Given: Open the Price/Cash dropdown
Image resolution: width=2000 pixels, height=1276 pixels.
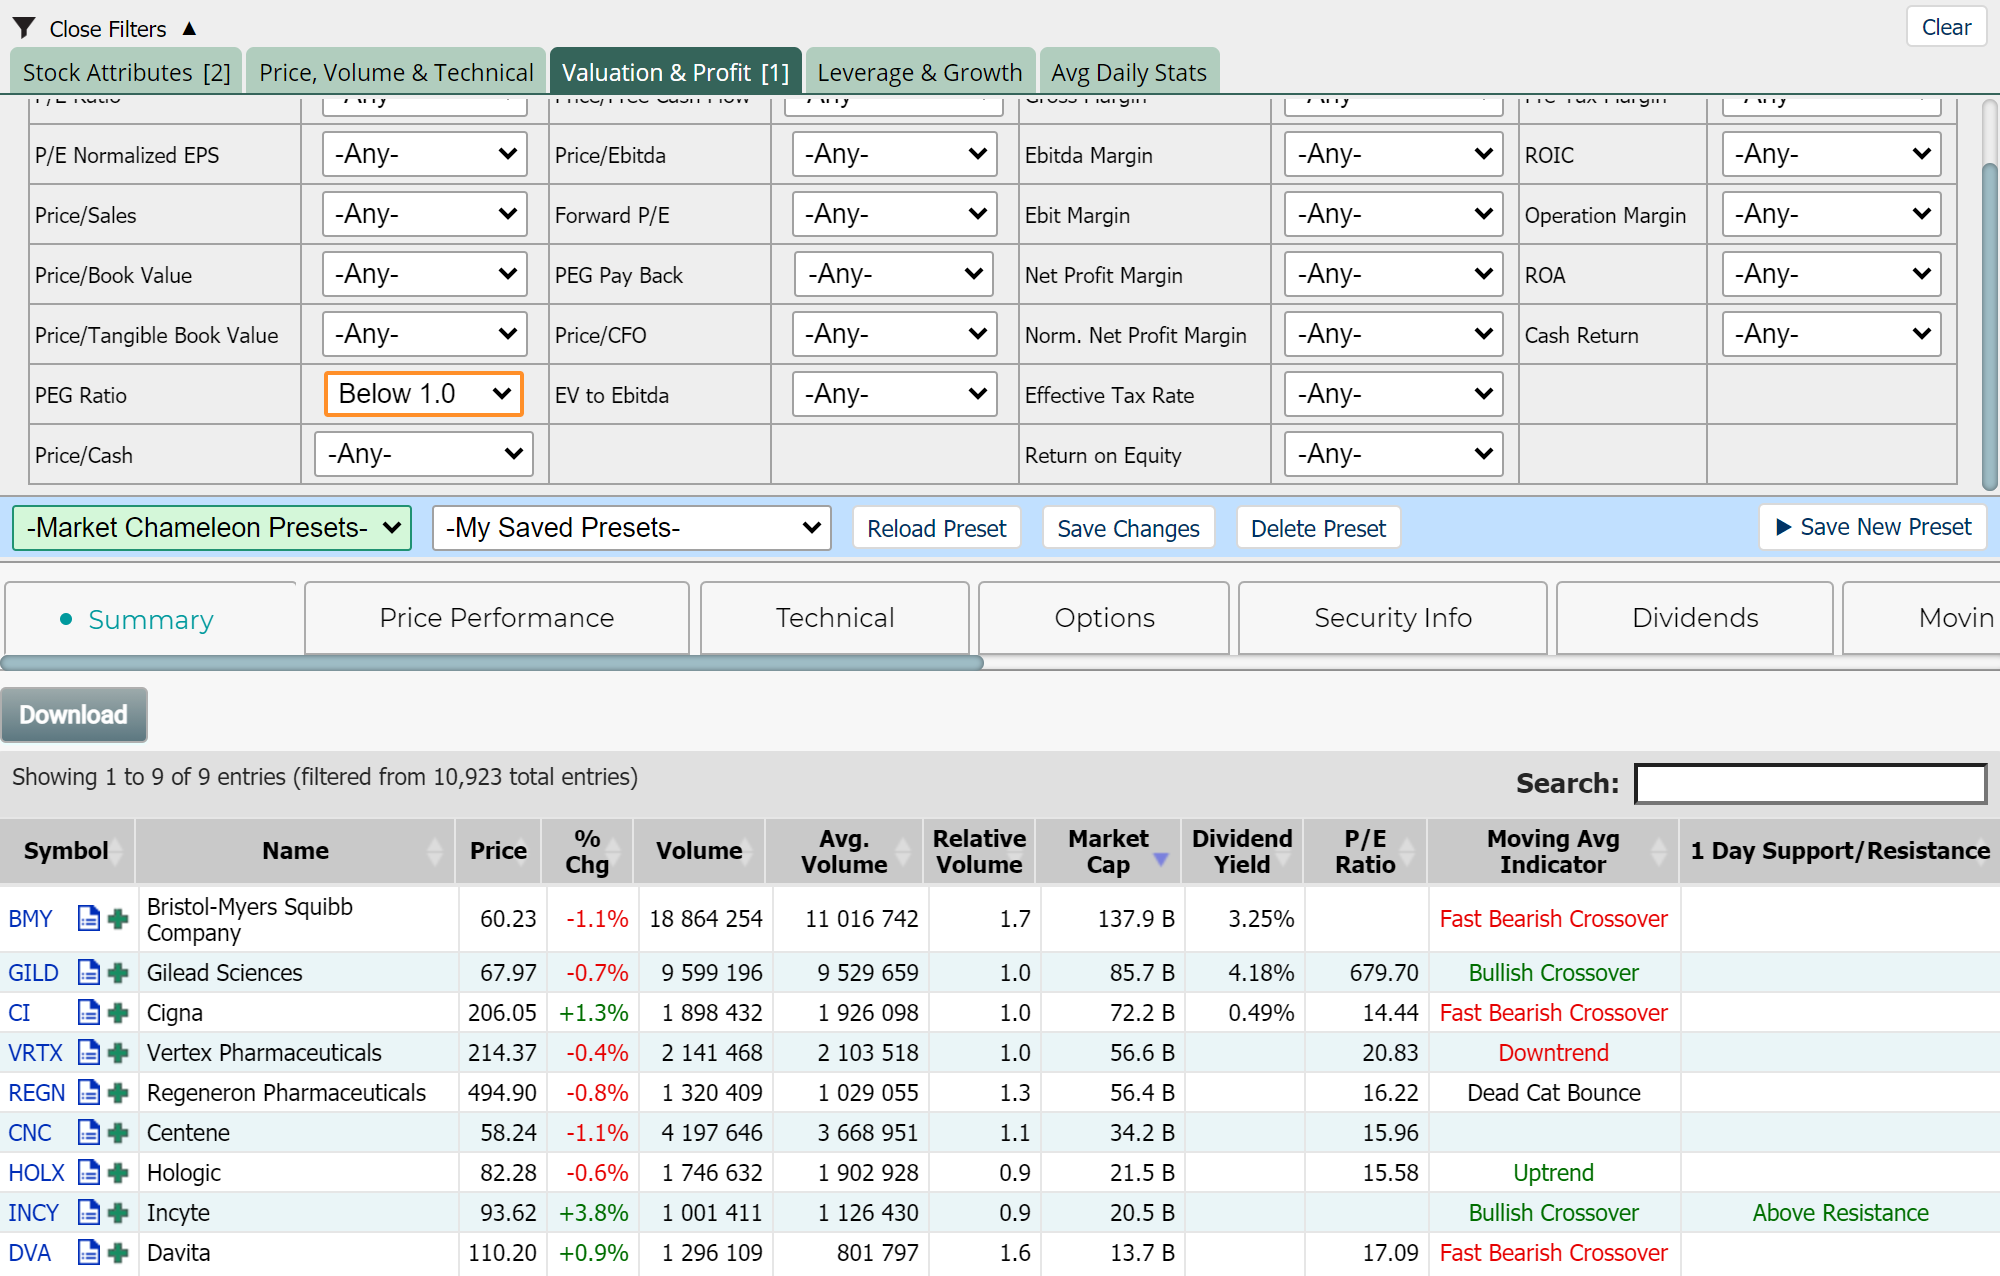Looking at the screenshot, I should click(x=424, y=454).
